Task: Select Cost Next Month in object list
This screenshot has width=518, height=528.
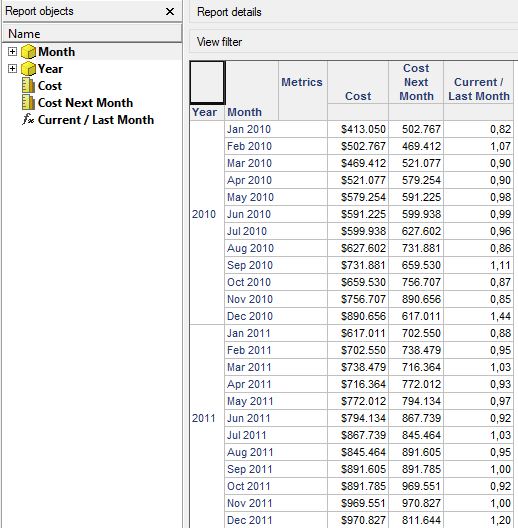Action: pyautogui.click(x=85, y=103)
